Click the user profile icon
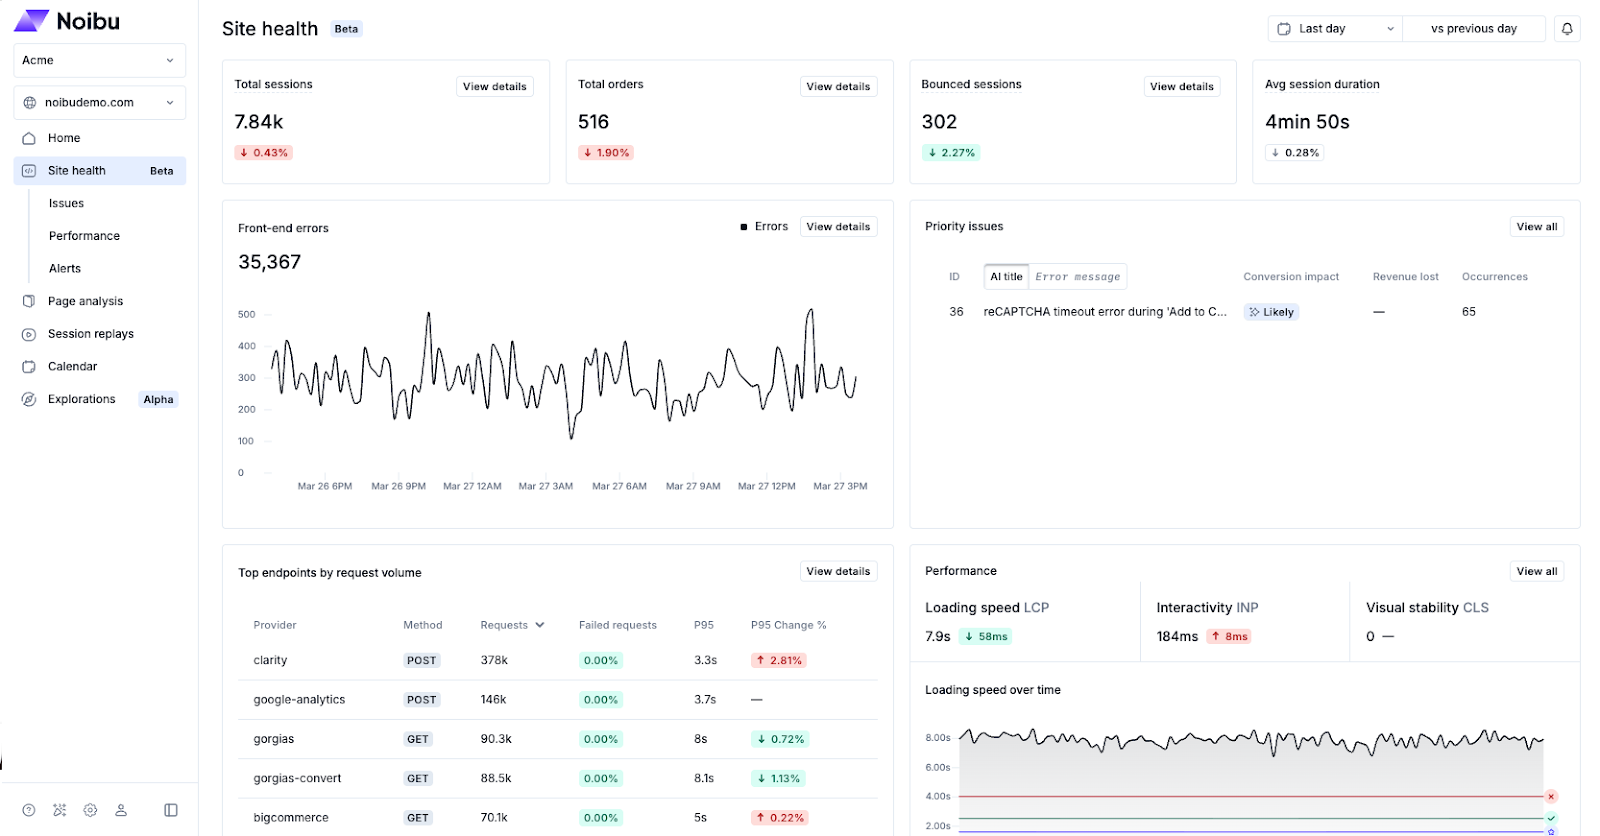This screenshot has width=1600, height=836. [121, 810]
